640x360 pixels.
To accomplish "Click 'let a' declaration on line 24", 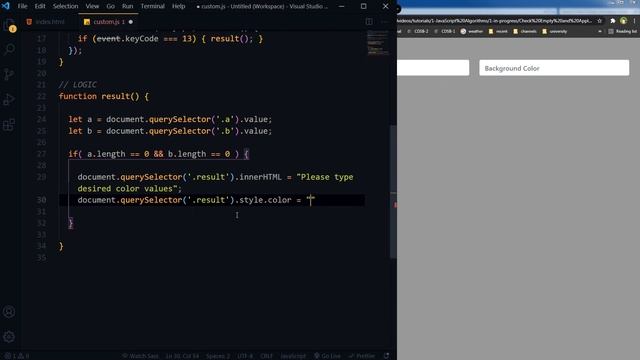I will click(80, 119).
